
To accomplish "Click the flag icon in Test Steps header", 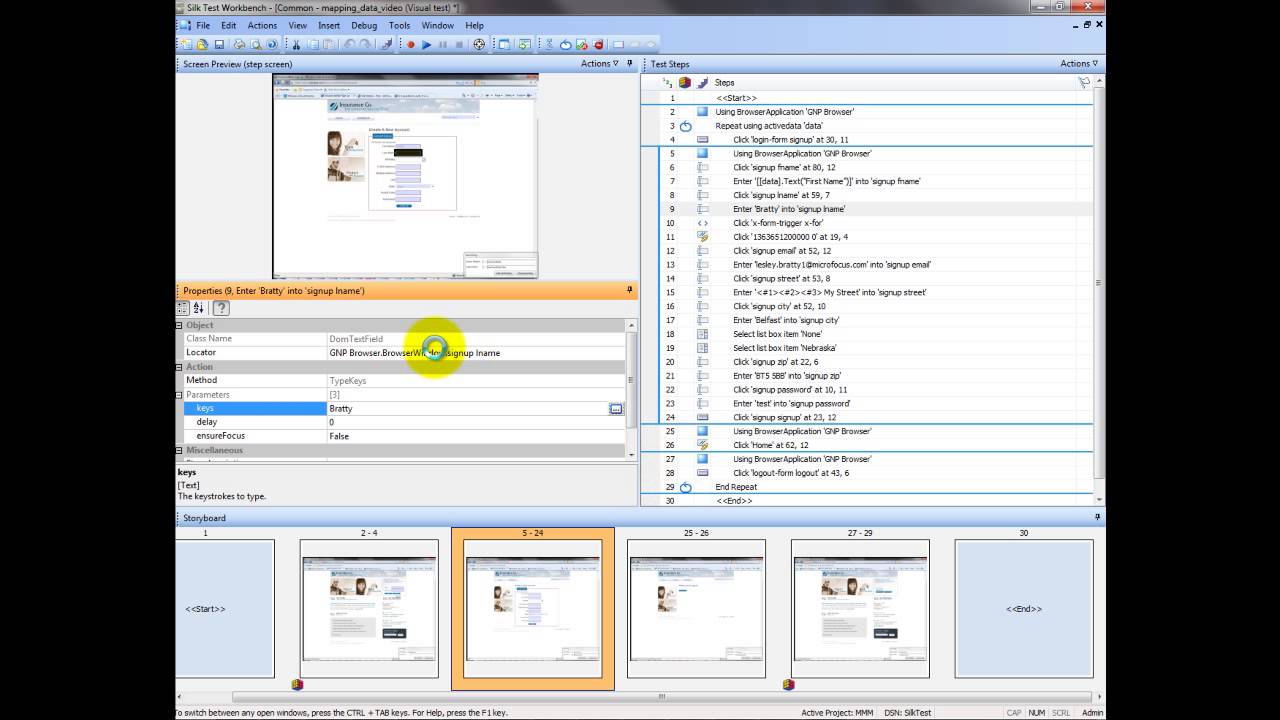I will [1083, 83].
